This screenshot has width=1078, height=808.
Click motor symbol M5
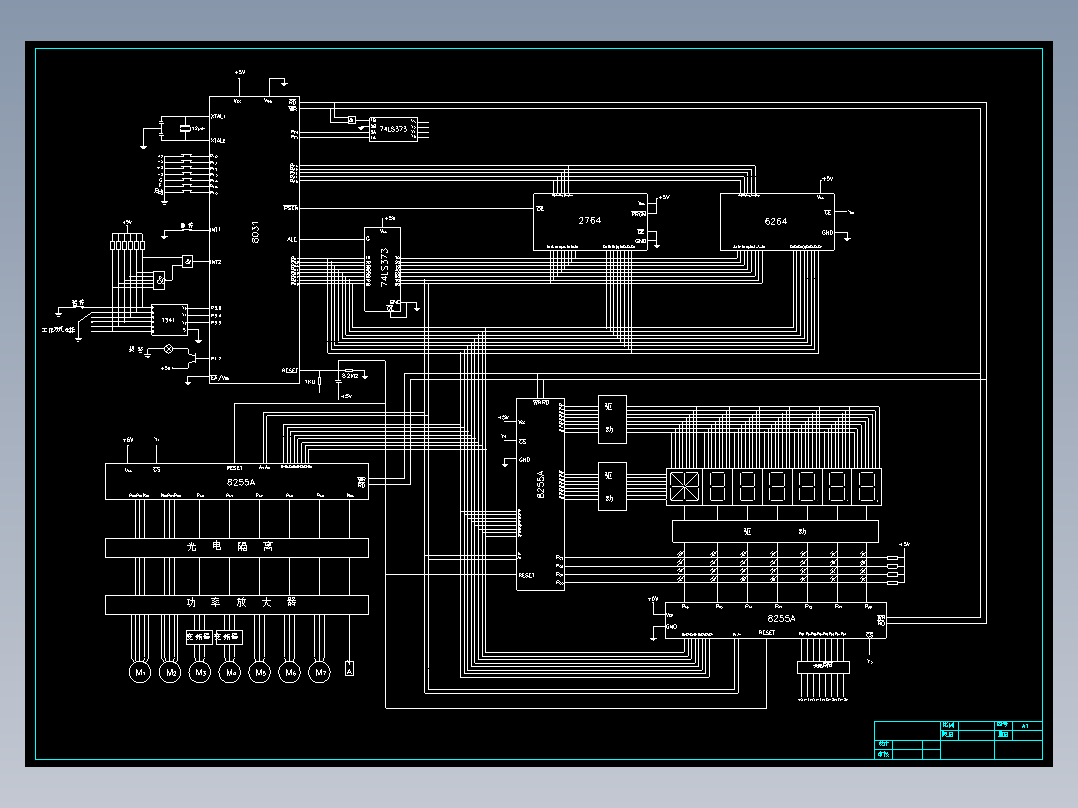[x=260, y=672]
